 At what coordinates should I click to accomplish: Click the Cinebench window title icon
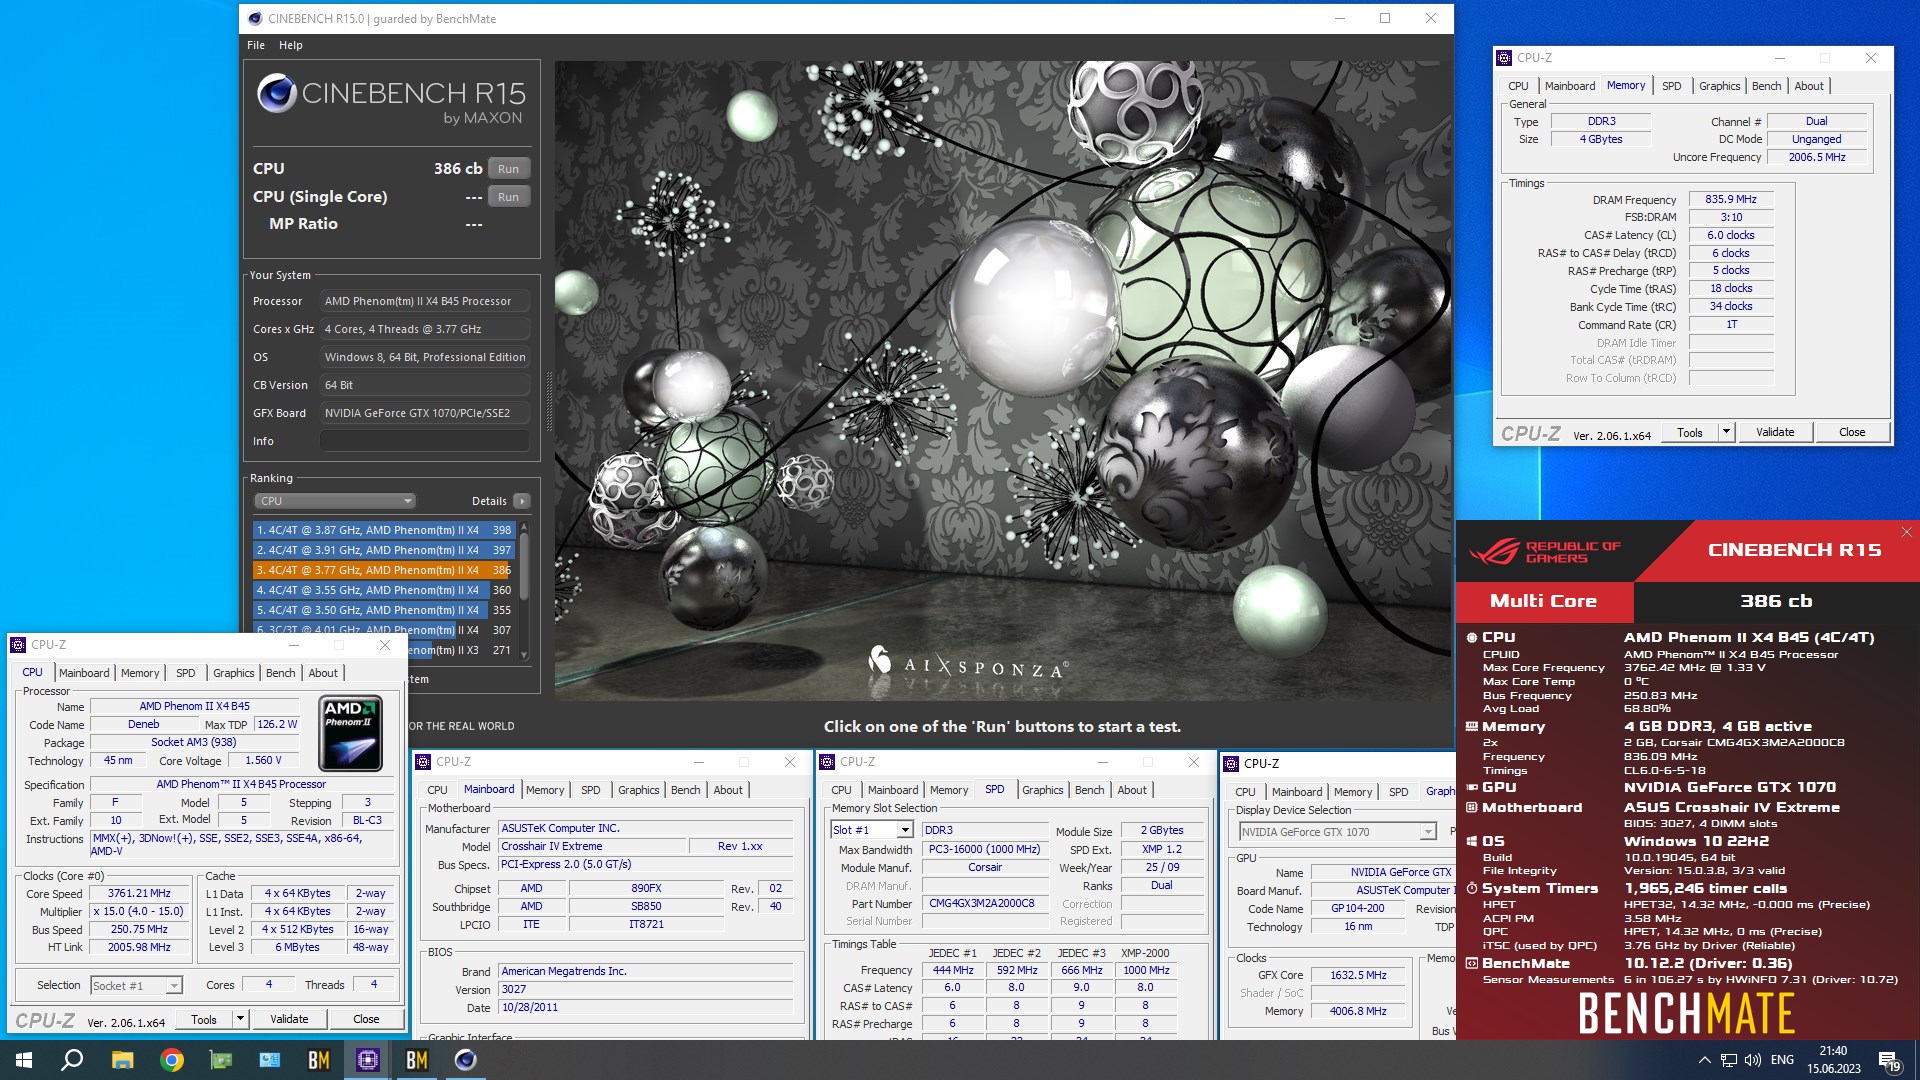pos(255,18)
